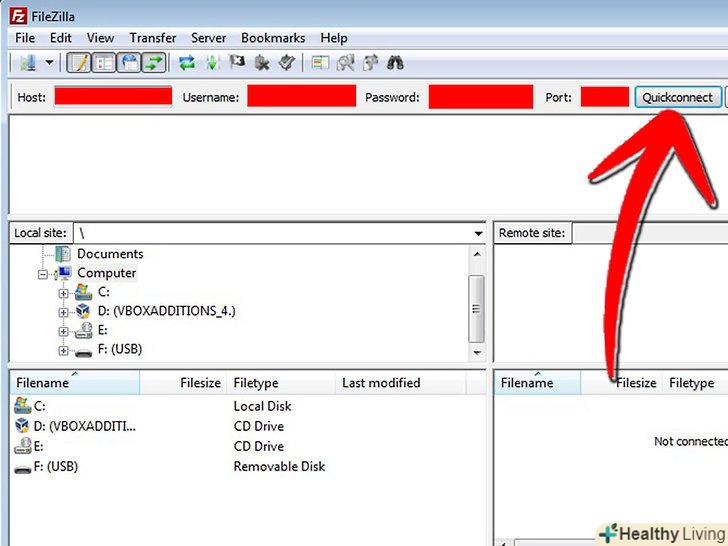Select Computer in local tree
The image size is (728, 546).
click(x=107, y=273)
